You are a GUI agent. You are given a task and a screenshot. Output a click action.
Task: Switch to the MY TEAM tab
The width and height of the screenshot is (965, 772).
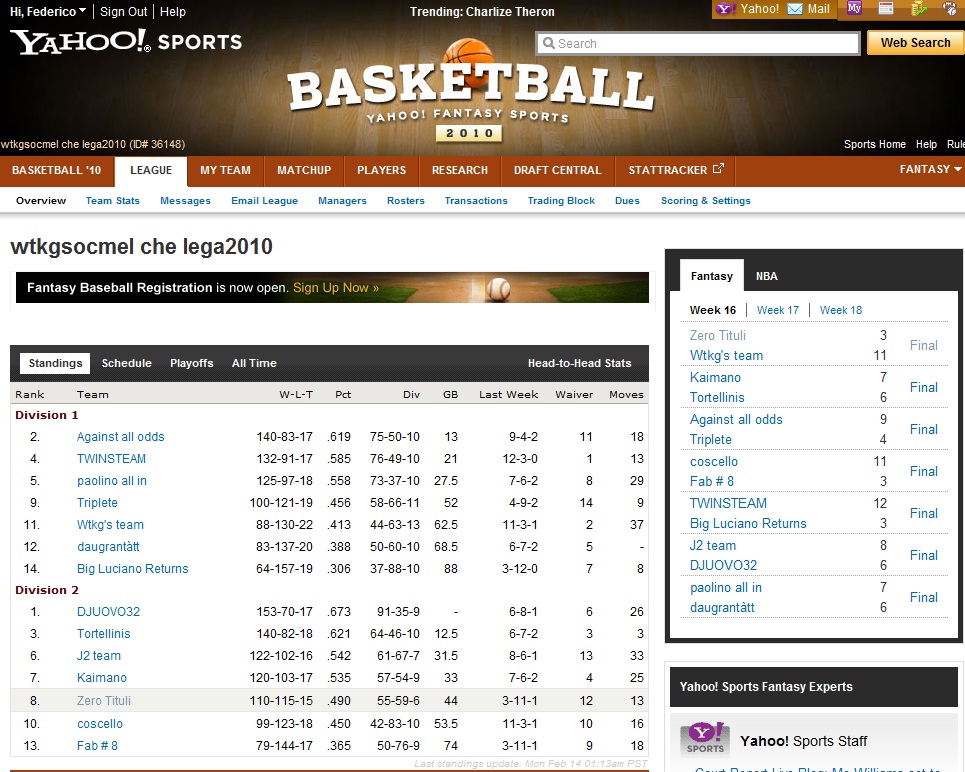pos(225,170)
